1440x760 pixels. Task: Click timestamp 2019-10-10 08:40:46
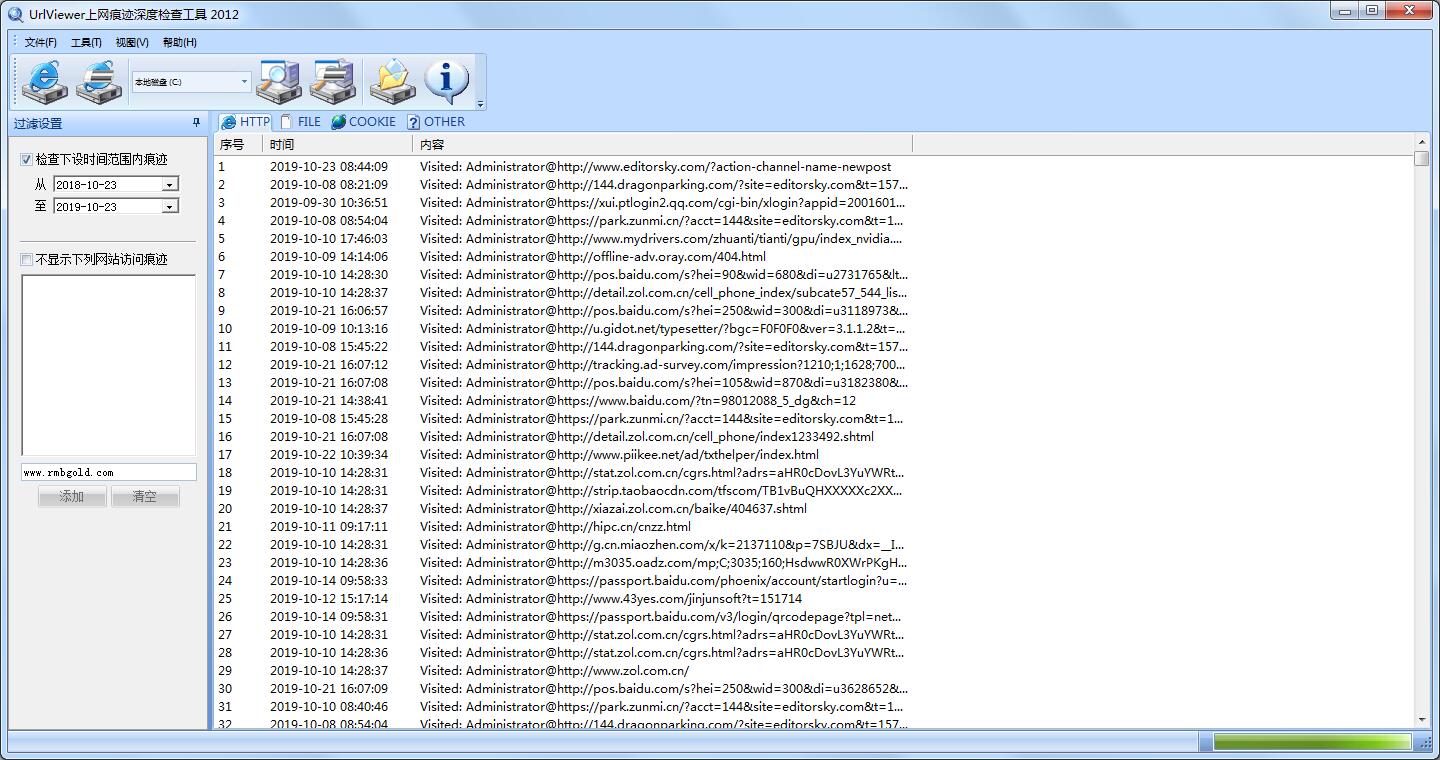click(329, 707)
